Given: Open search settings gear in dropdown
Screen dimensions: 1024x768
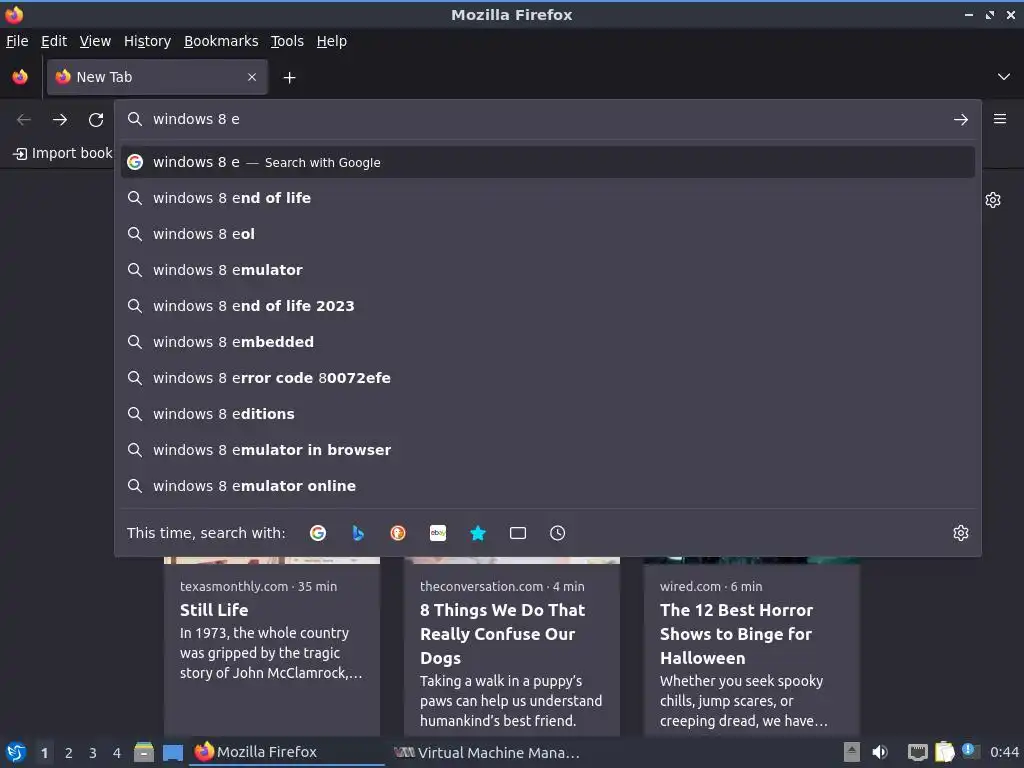Looking at the screenshot, I should click(x=961, y=533).
